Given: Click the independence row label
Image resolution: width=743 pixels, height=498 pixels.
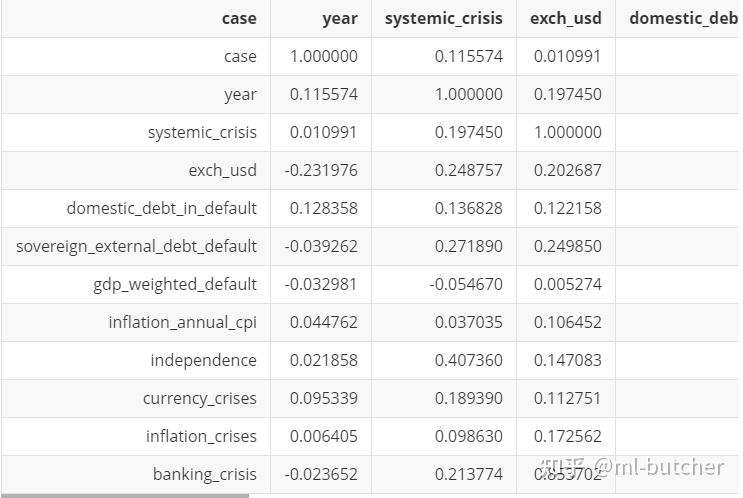Looking at the screenshot, I should (203, 360).
